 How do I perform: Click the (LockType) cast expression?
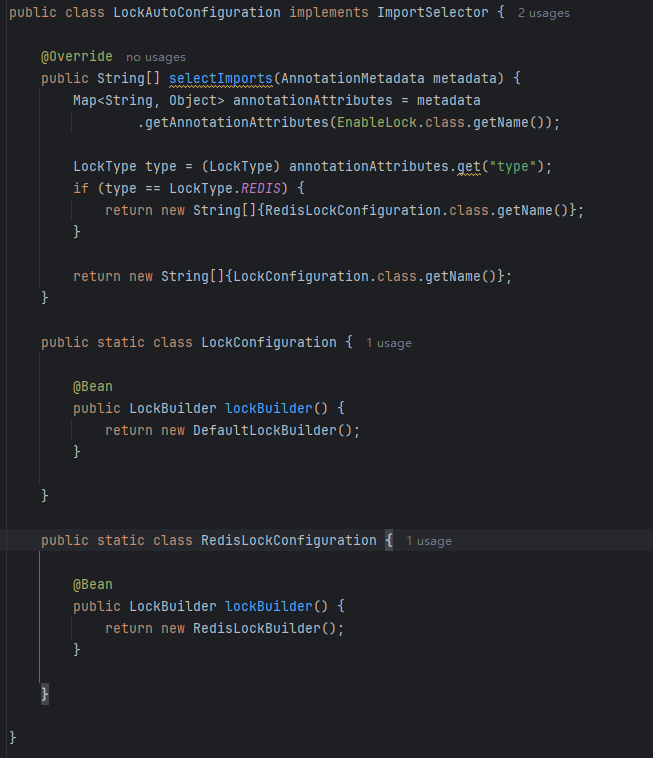(241, 166)
